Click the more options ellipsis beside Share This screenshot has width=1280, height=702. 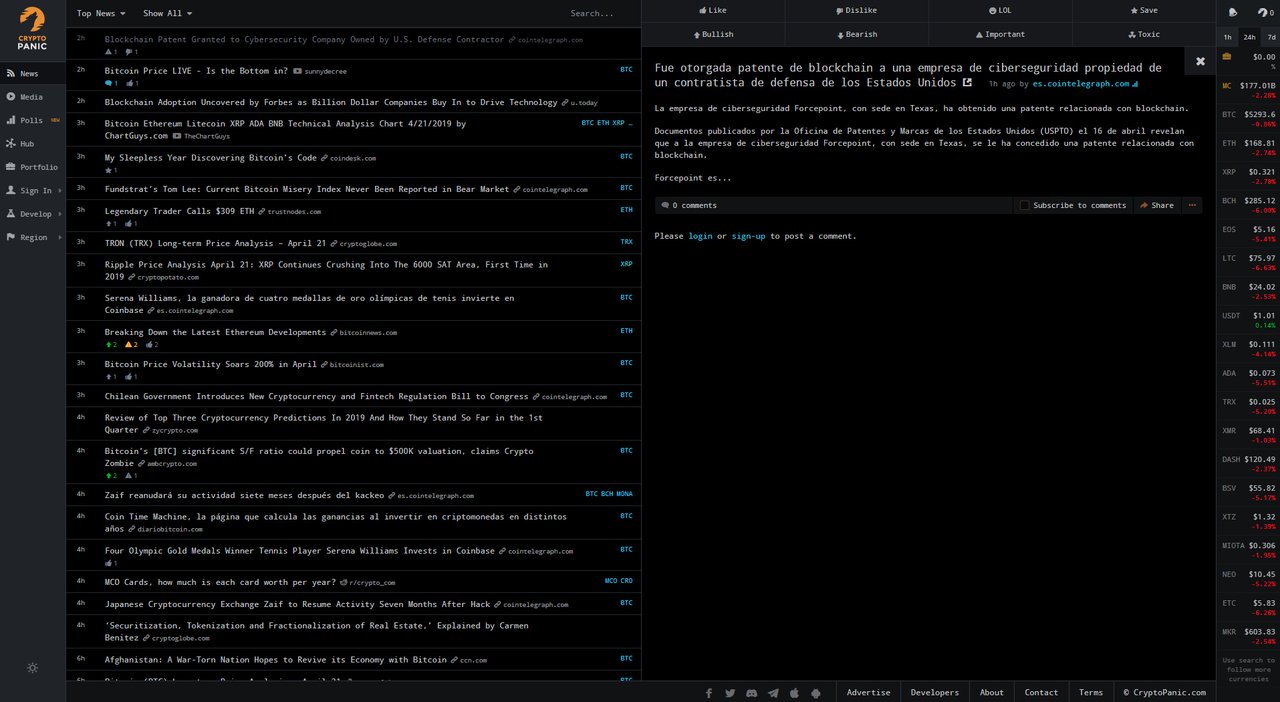coord(1191,205)
